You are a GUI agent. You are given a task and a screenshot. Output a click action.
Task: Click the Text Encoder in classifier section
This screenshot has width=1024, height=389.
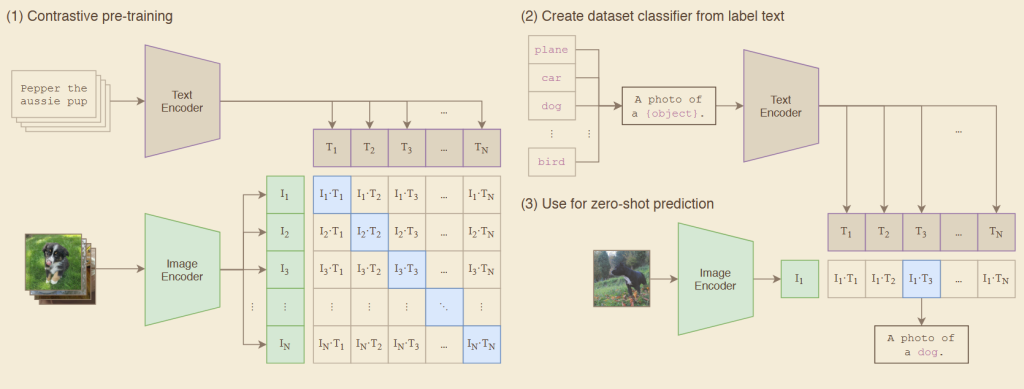(x=781, y=106)
